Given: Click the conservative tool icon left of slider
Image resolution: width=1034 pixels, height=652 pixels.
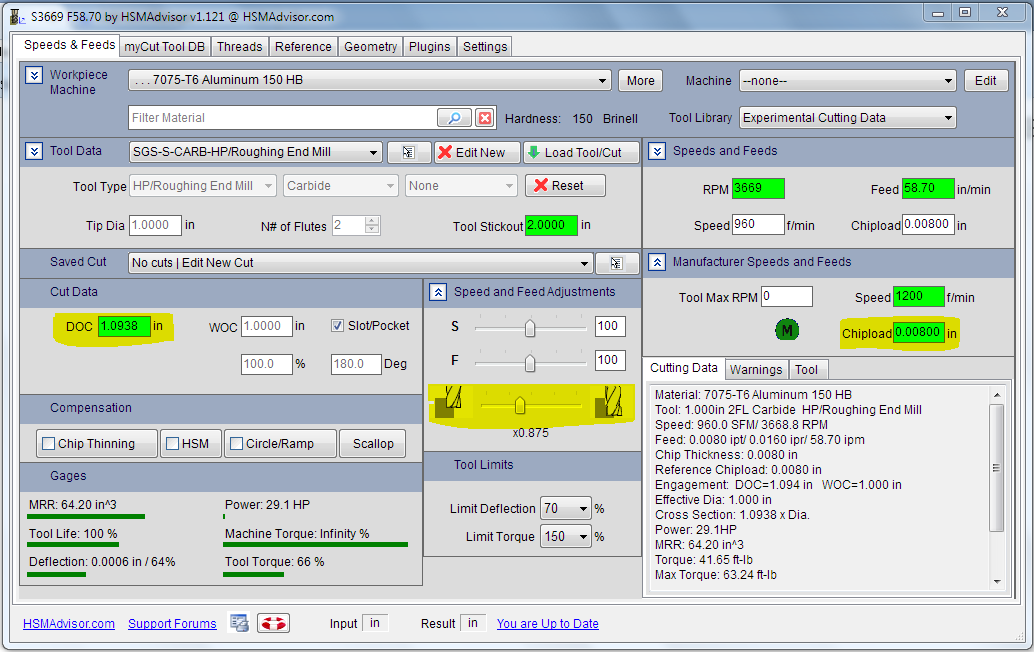Looking at the screenshot, I should pyautogui.click(x=447, y=402).
